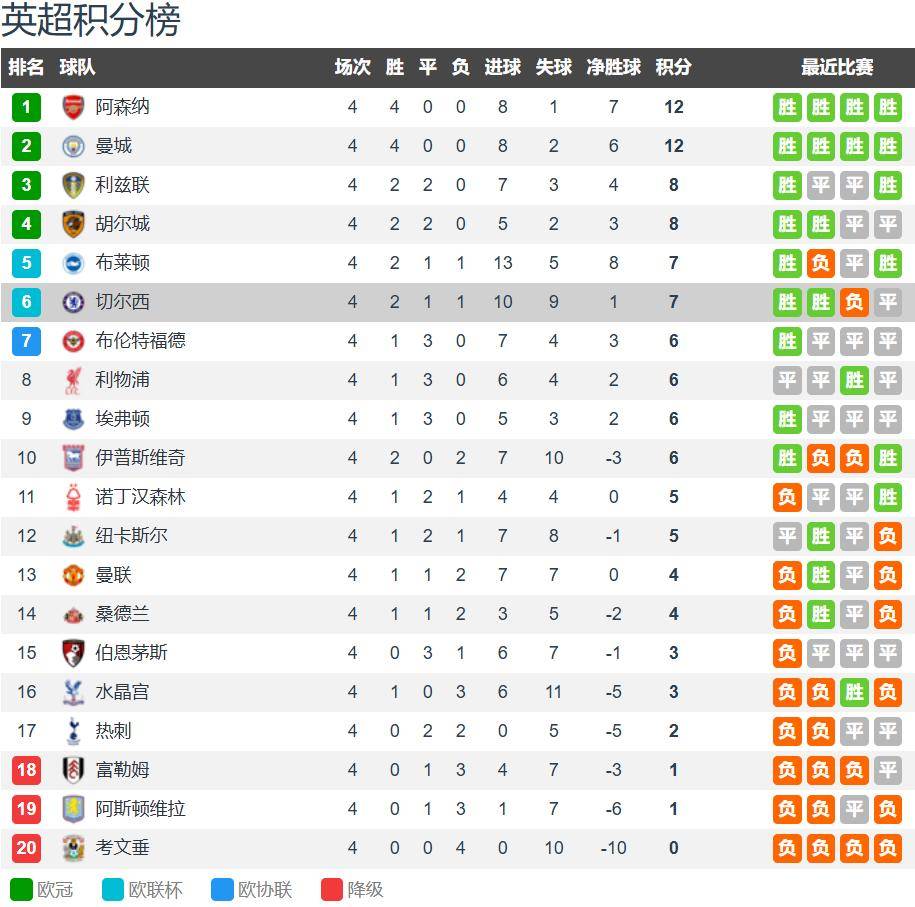Viewport: 915px width, 907px height.
Task: Open the 诺丁汉森林 team link
Action: tap(141, 497)
